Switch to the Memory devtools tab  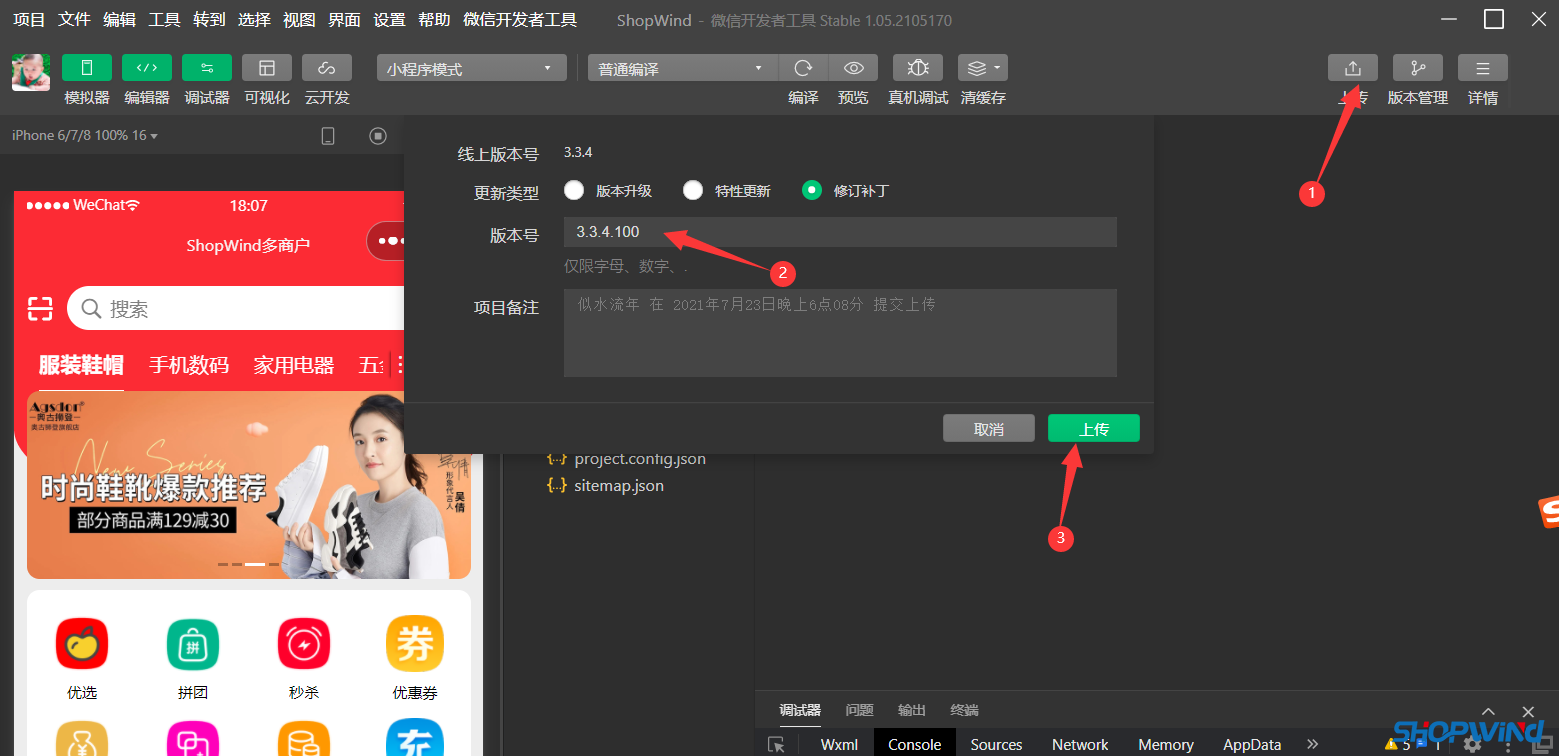(x=1166, y=744)
